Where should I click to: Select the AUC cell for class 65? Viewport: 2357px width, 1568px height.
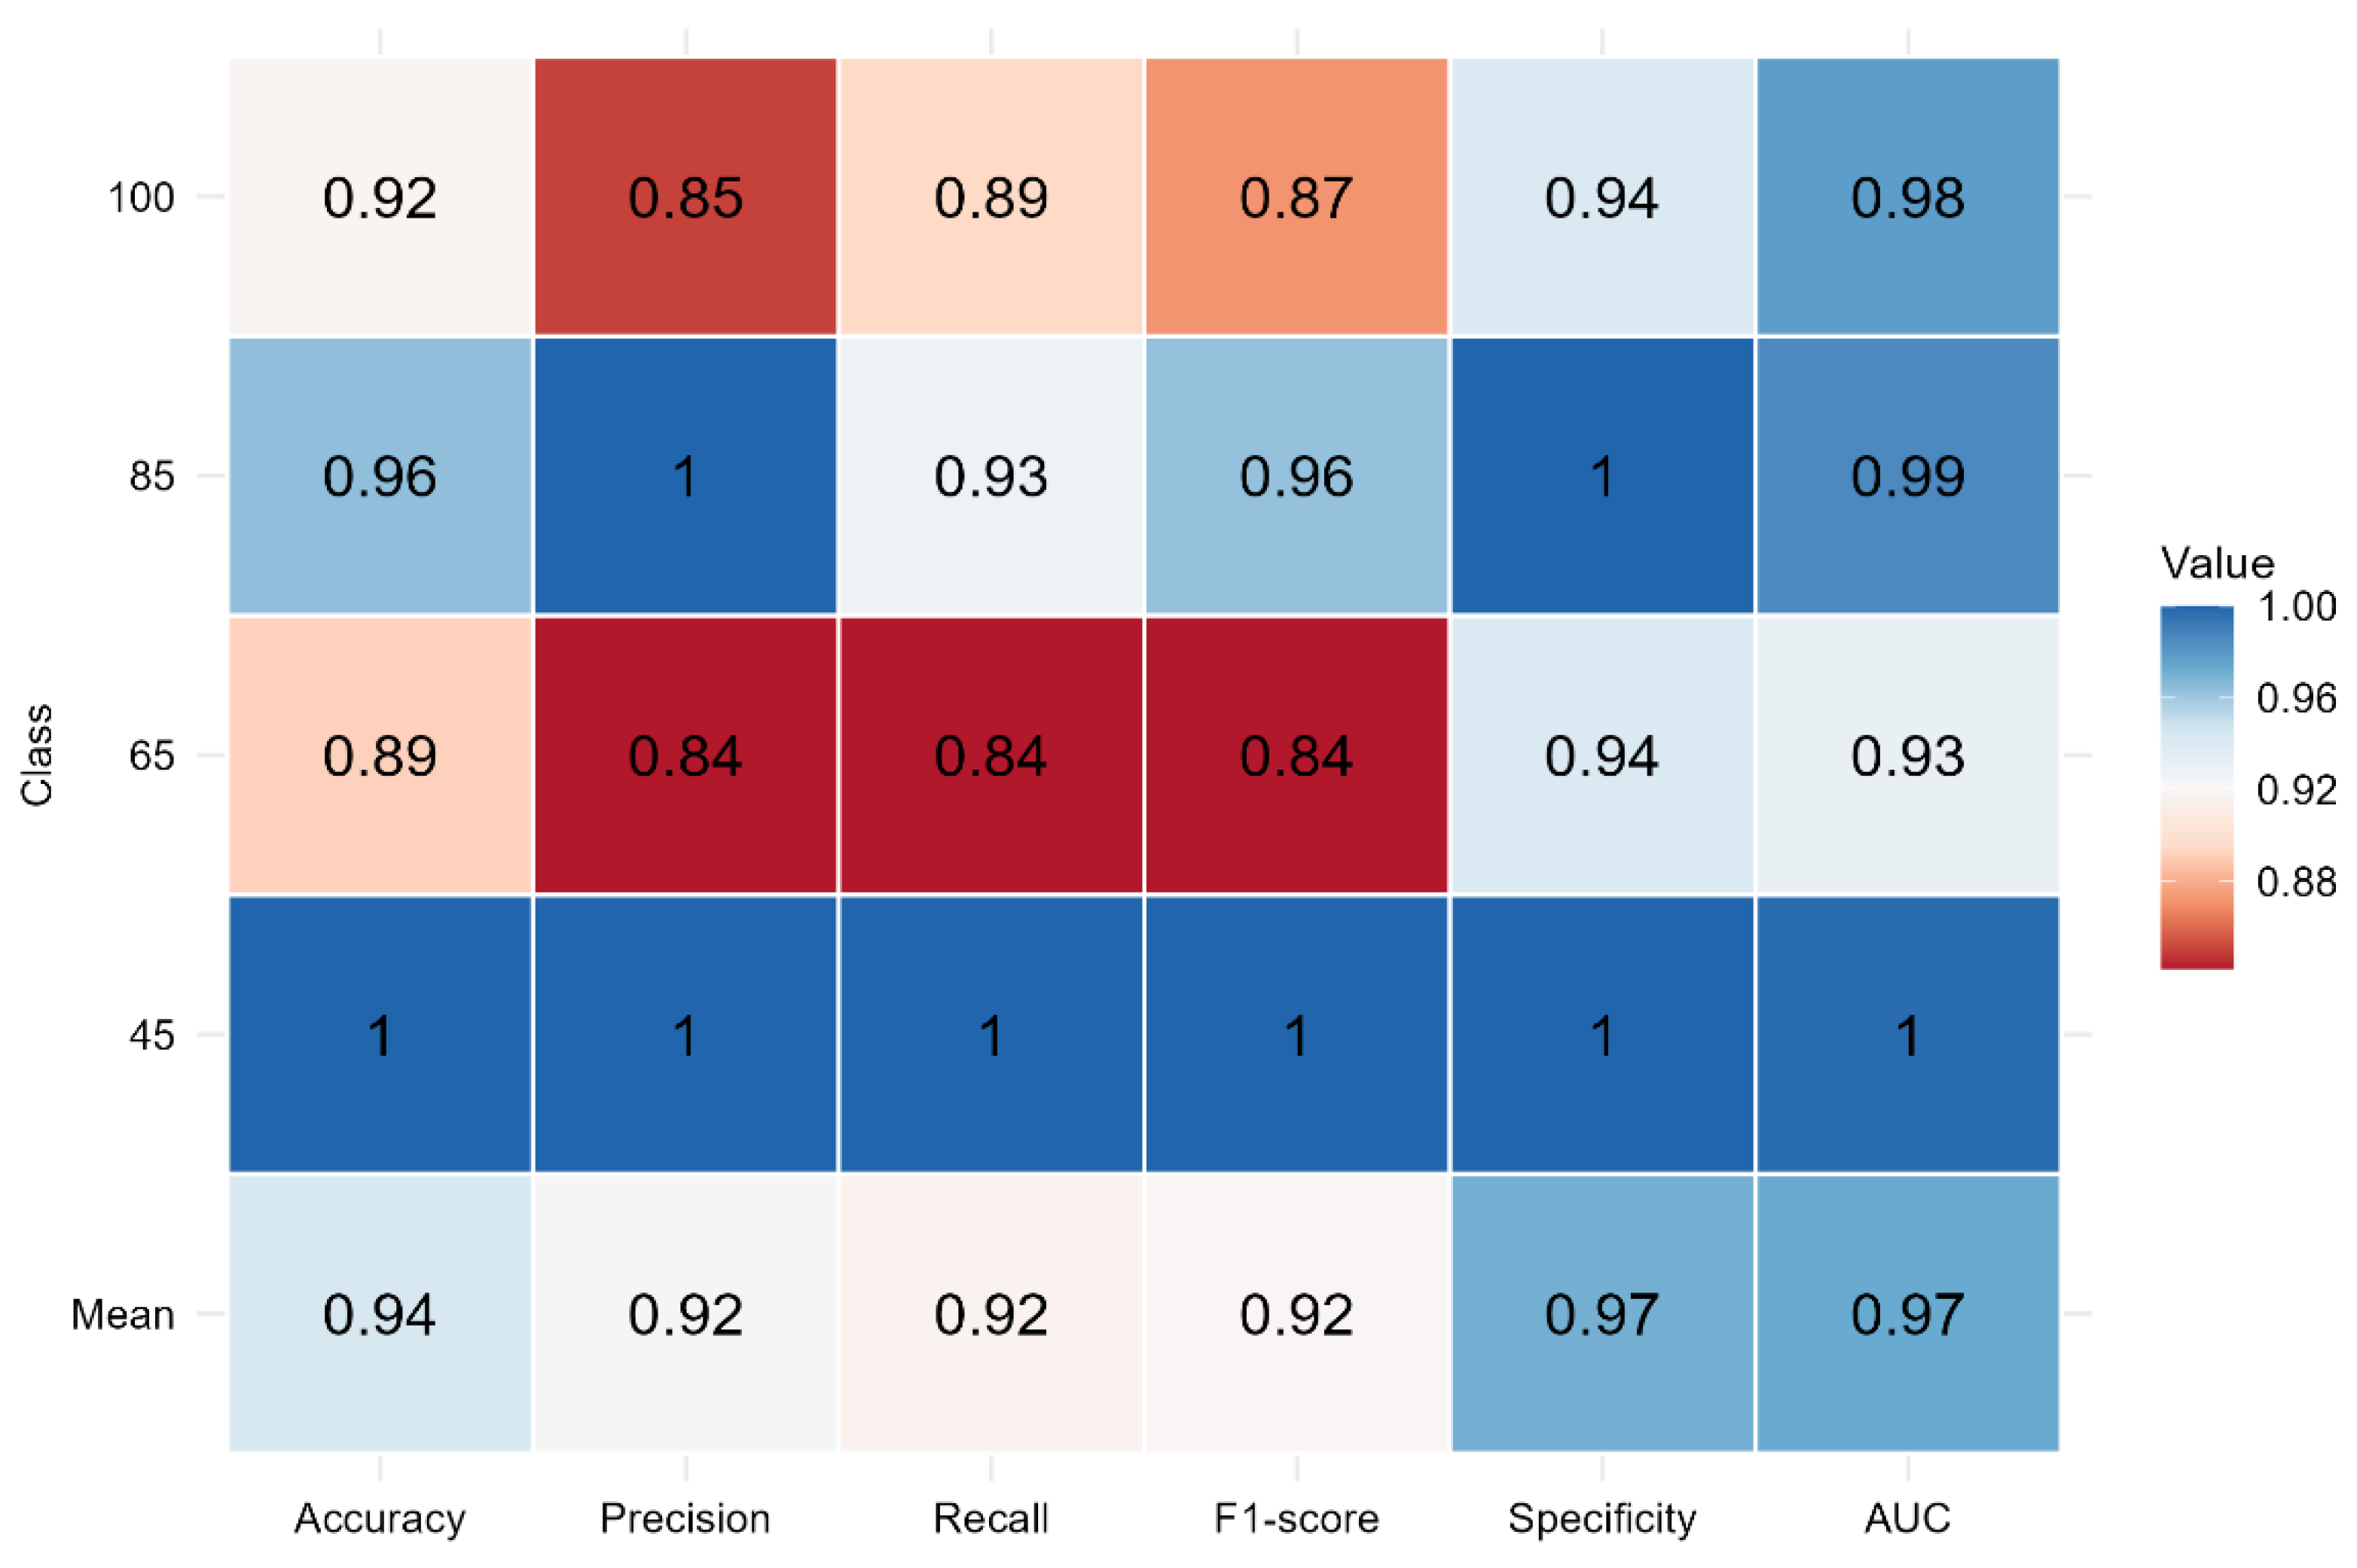point(1907,755)
